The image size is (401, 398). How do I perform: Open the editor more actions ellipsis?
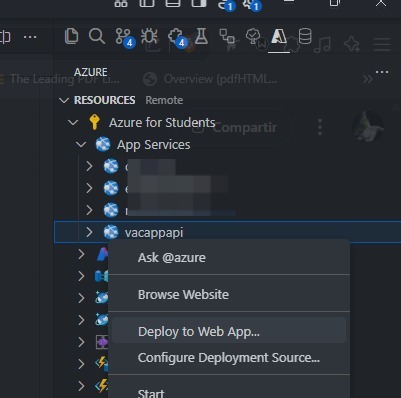pyautogui.click(x=30, y=37)
